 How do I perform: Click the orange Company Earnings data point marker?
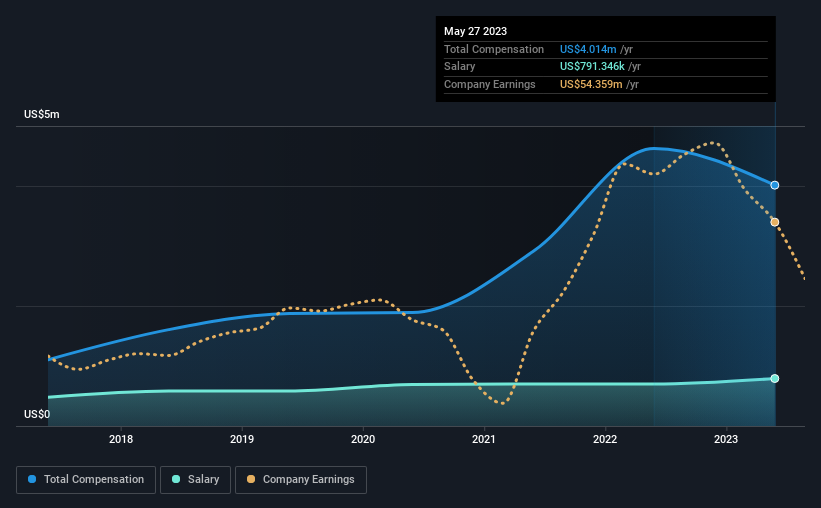774,222
